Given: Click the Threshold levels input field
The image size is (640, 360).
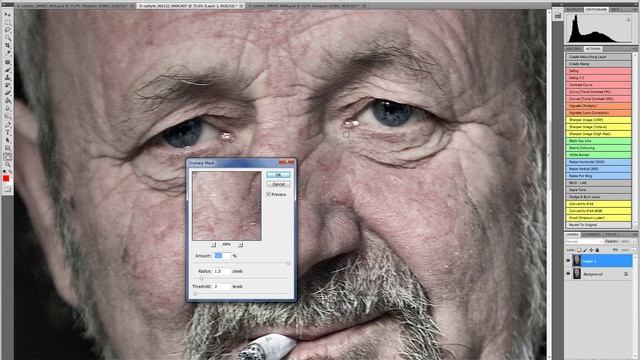Looking at the screenshot, I should pyautogui.click(x=222, y=287).
